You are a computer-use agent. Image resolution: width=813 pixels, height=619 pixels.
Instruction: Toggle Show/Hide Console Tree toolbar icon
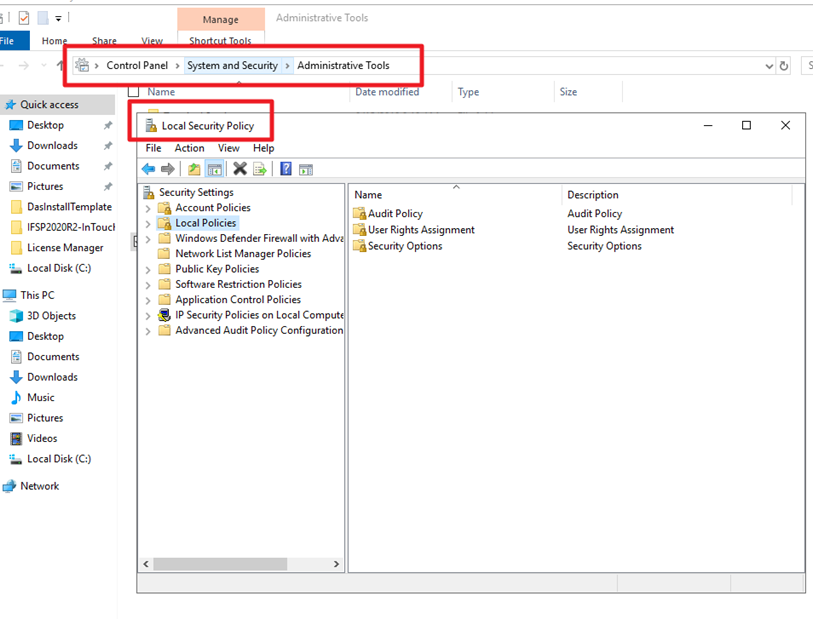click(x=214, y=169)
